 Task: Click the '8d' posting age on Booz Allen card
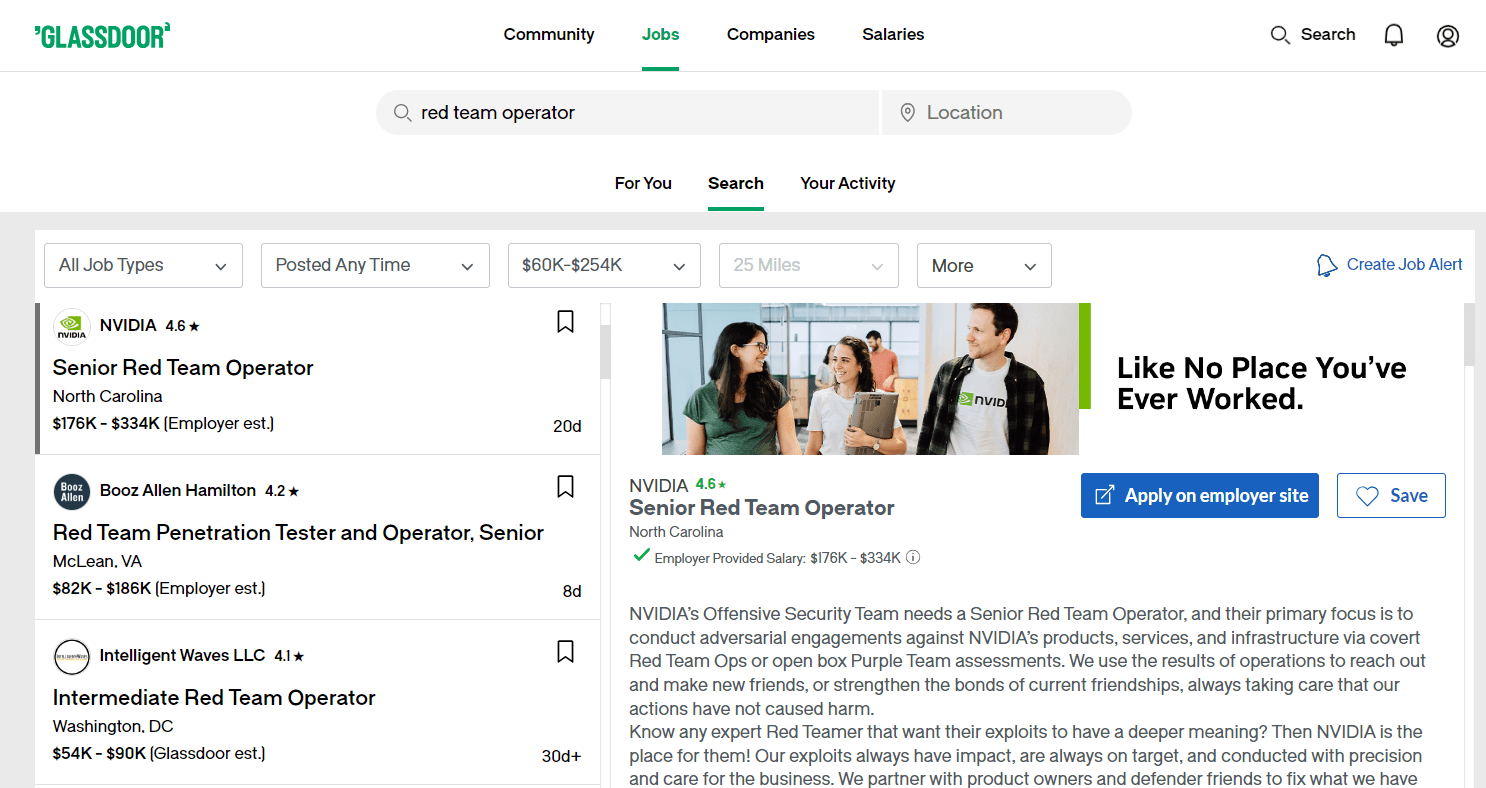coord(572,591)
